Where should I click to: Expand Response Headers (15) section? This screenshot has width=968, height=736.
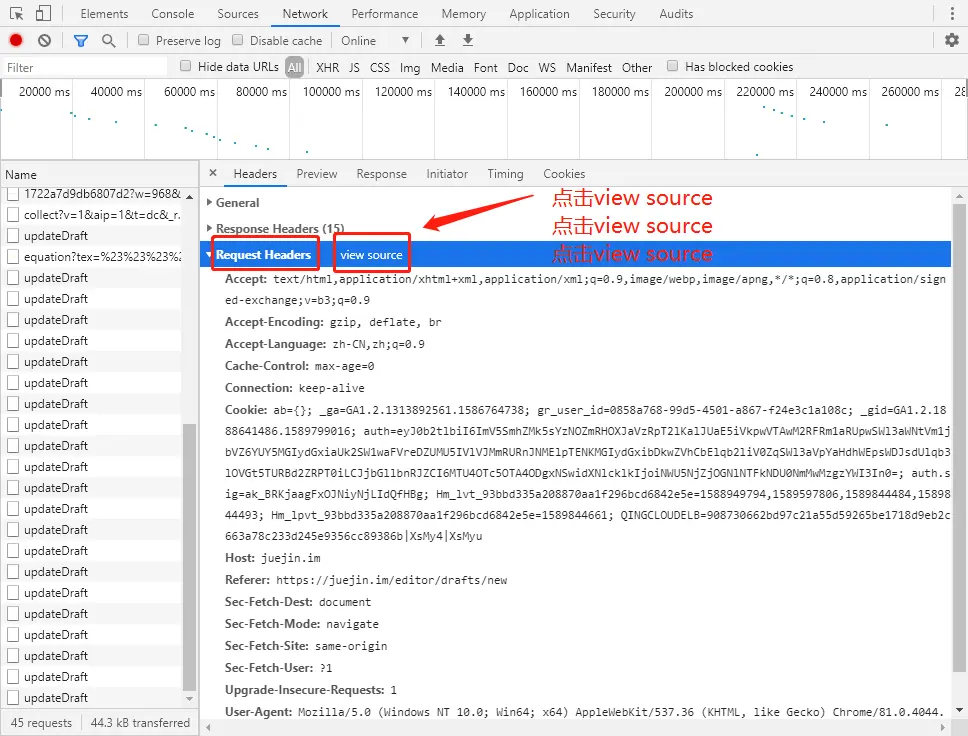tap(275, 228)
